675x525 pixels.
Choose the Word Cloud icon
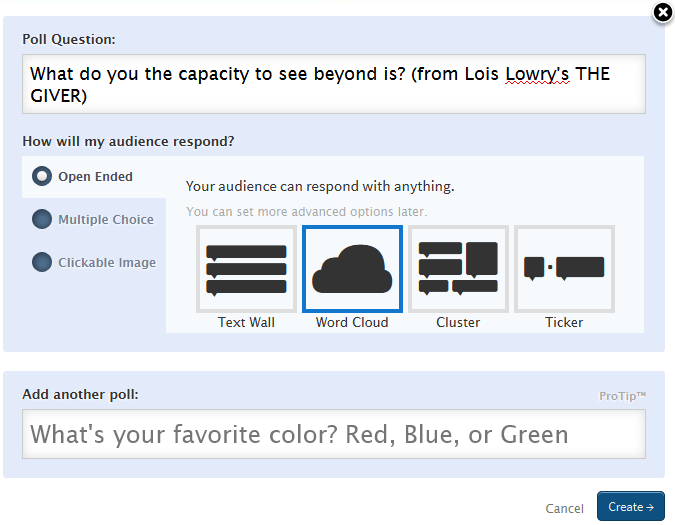click(x=352, y=269)
